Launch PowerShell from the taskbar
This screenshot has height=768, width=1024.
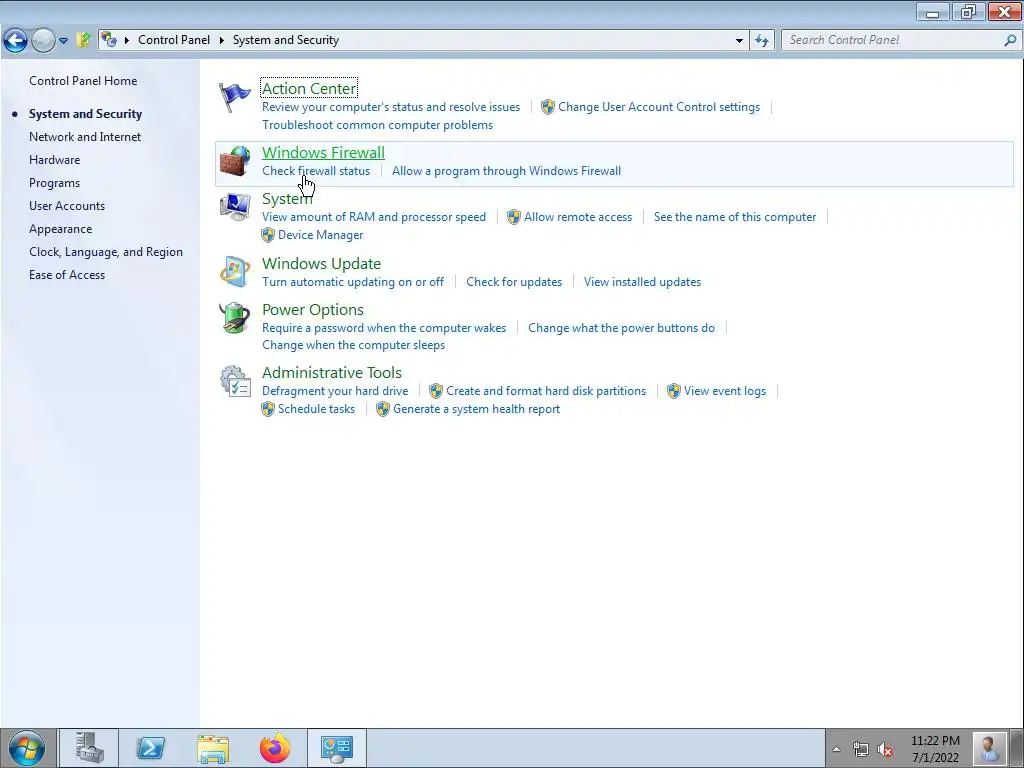point(150,748)
